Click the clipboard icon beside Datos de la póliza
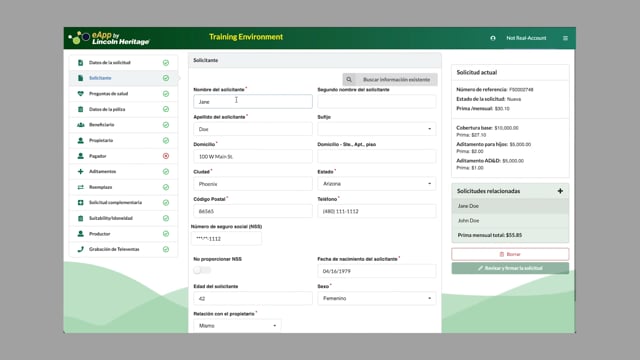Screen dimensions: 640x360 (80, 109)
